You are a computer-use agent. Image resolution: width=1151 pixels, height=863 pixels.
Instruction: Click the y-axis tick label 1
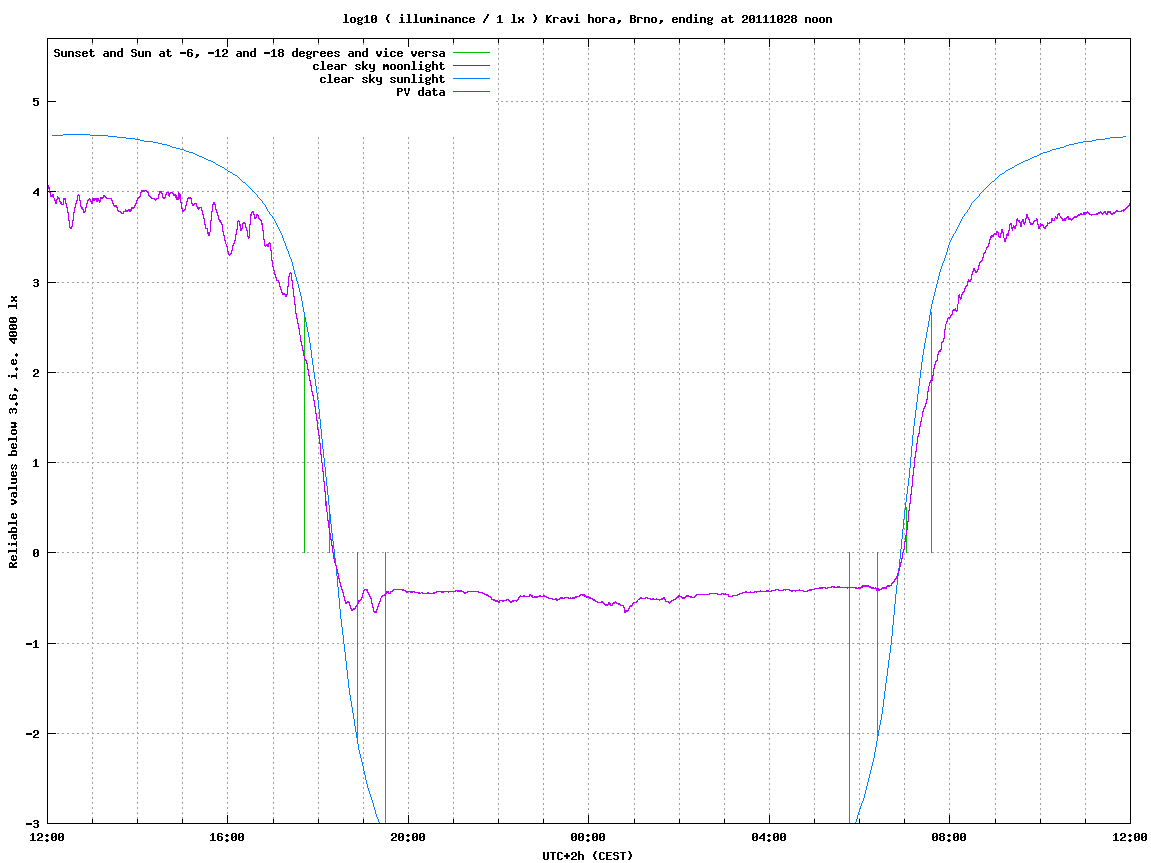click(x=35, y=463)
